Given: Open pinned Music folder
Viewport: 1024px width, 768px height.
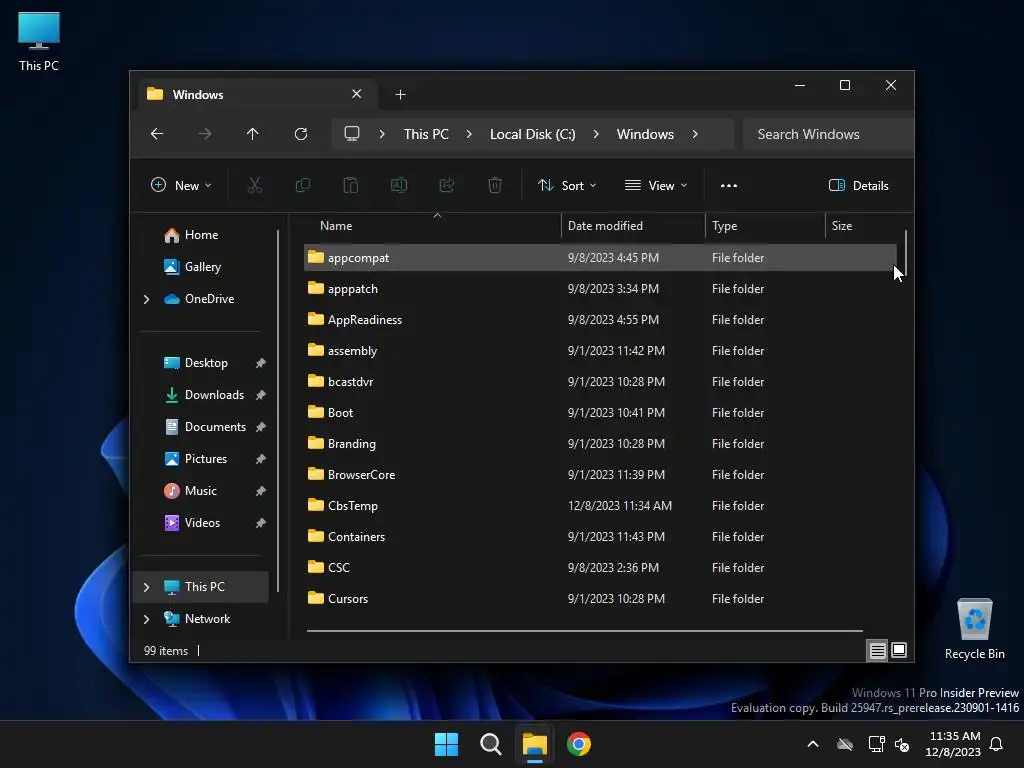Looking at the screenshot, I should click(200, 490).
